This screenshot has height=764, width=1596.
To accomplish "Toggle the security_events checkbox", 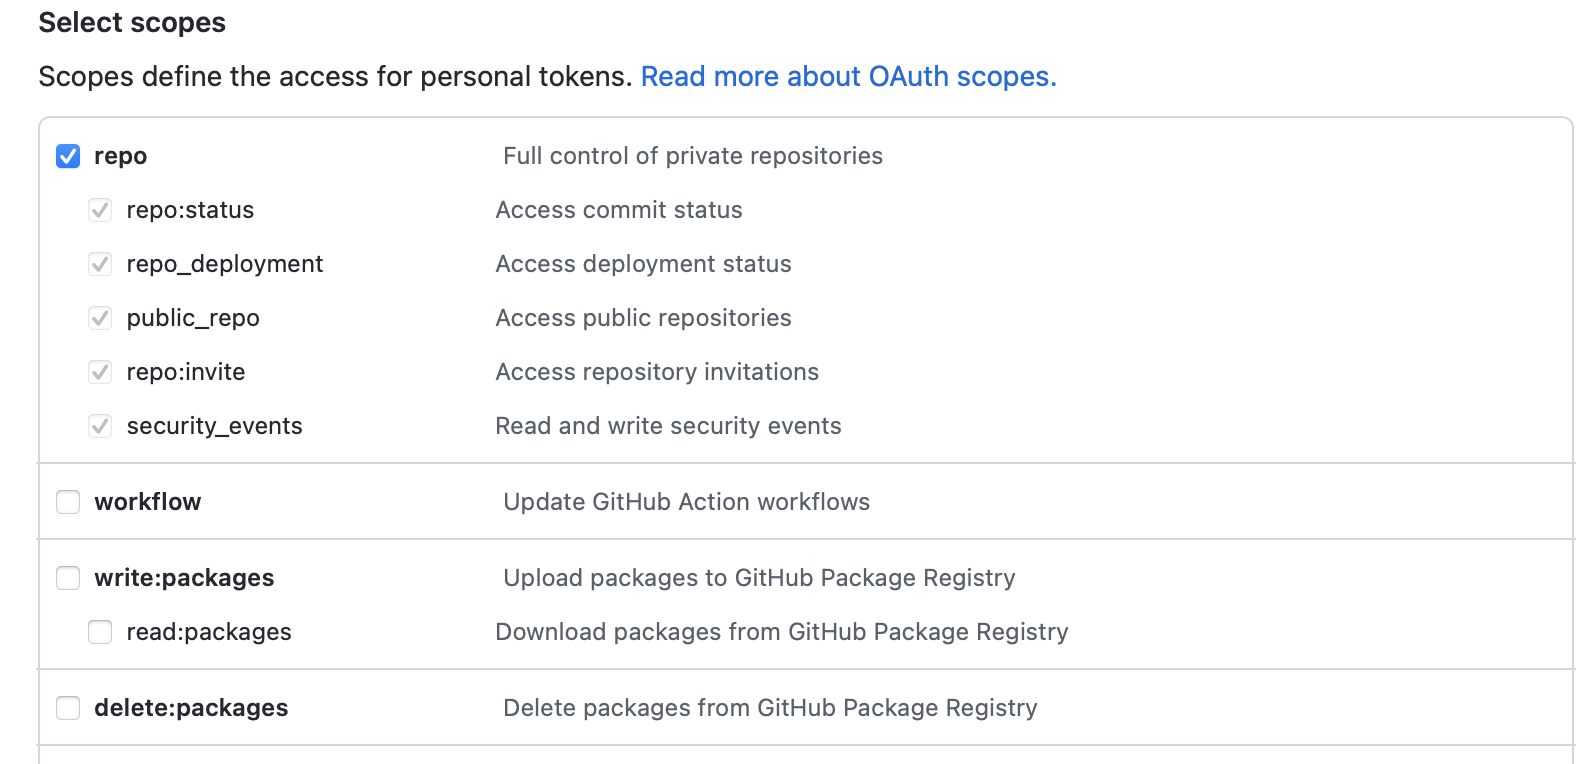I will point(100,426).
